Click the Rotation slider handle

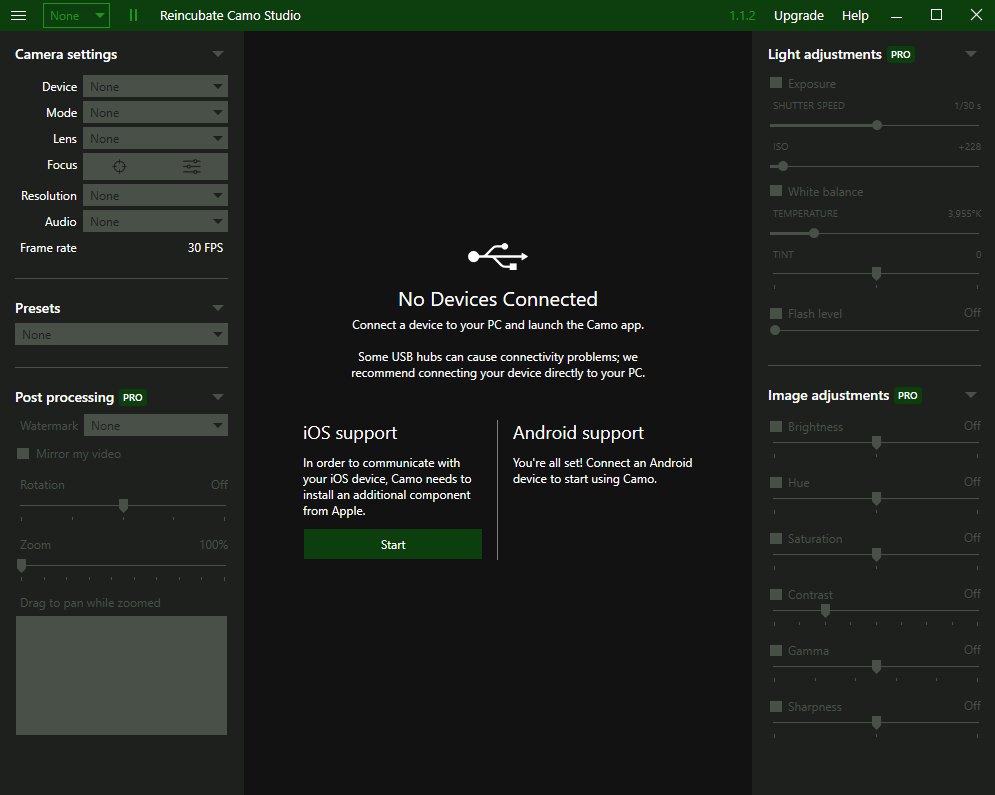pos(123,506)
